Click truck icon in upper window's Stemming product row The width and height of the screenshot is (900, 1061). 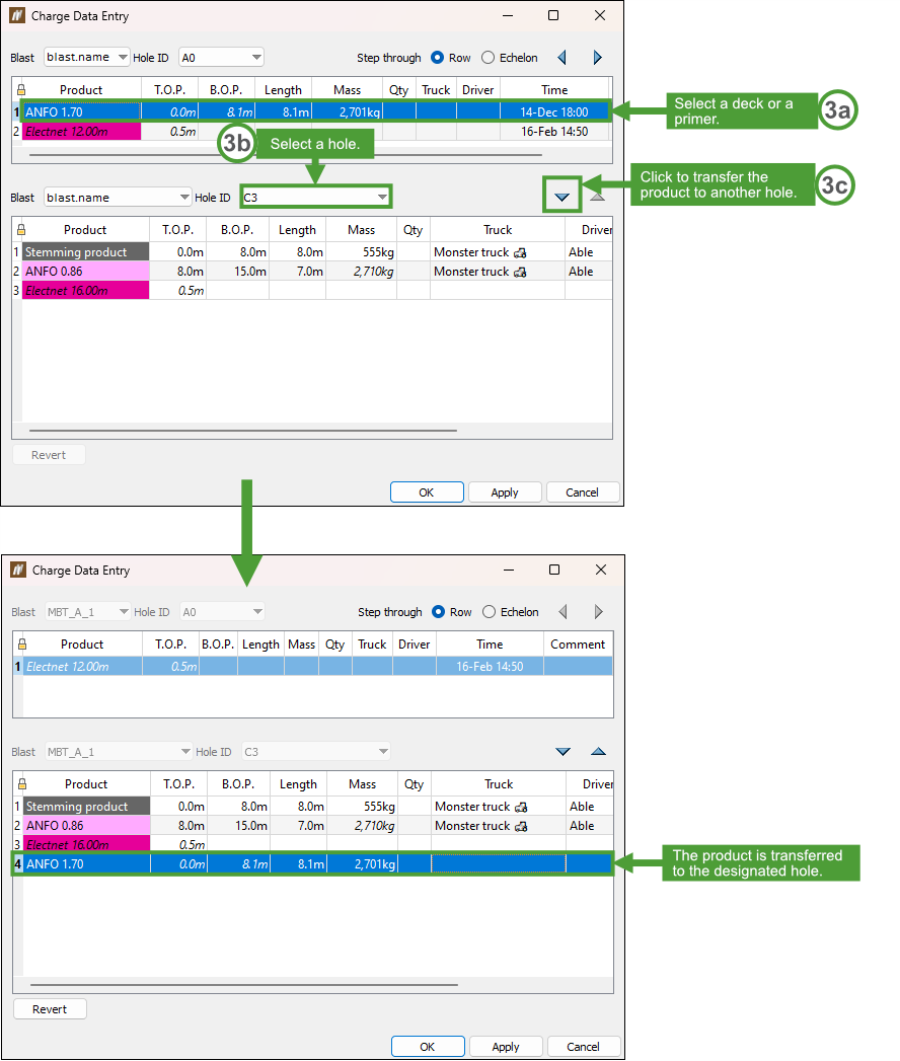coord(520,252)
